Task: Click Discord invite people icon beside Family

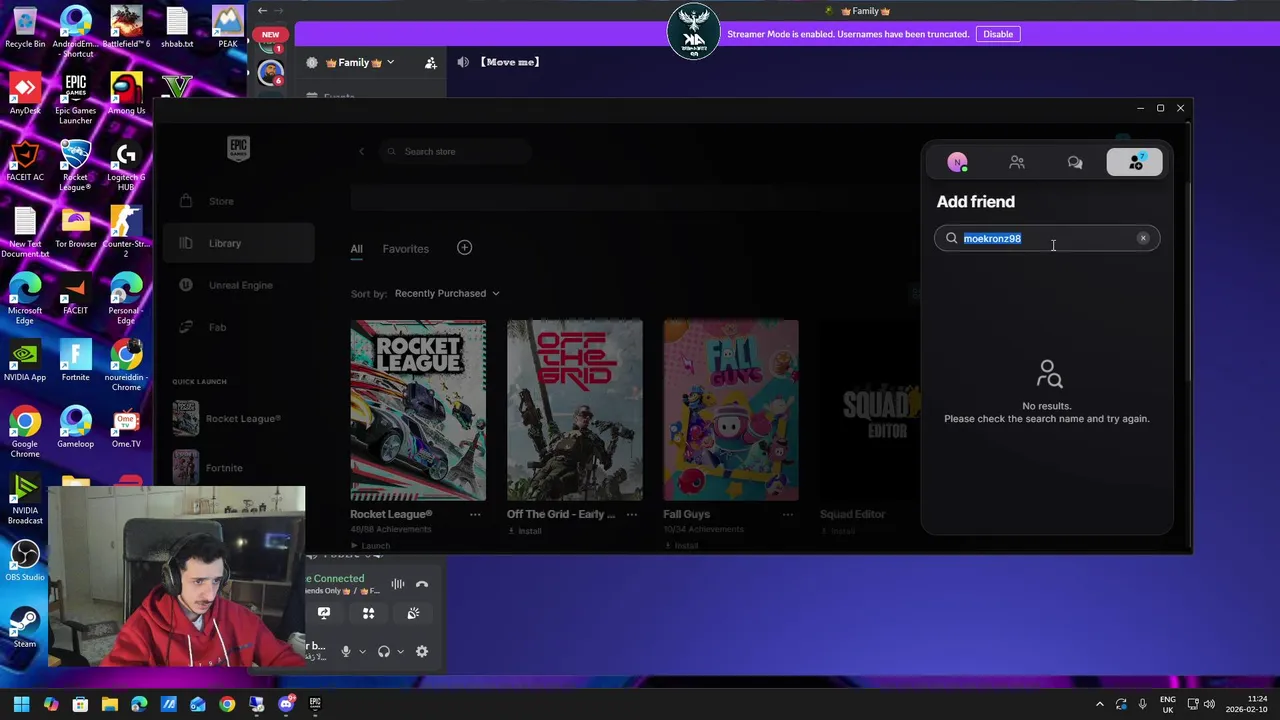Action: pyautogui.click(x=431, y=62)
